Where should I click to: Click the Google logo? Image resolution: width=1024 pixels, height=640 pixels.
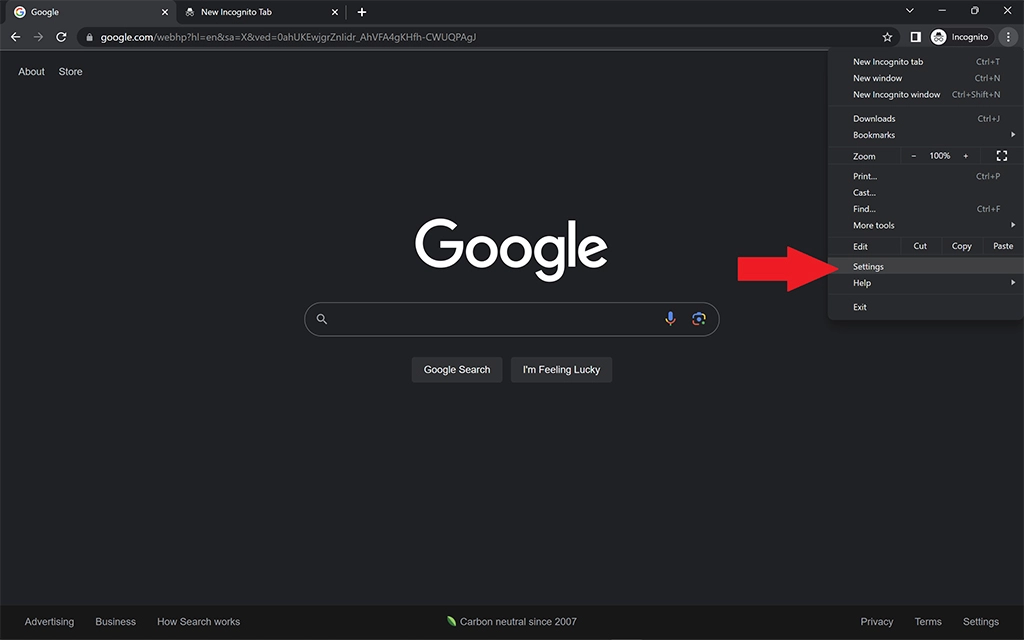pyautogui.click(x=511, y=249)
